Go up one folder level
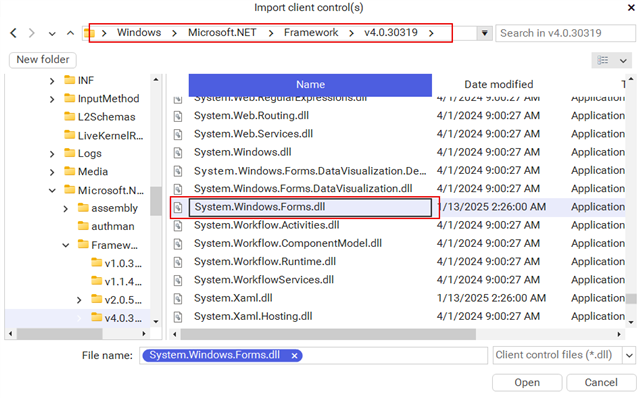Viewport: 640px width, 398px height. [70, 33]
